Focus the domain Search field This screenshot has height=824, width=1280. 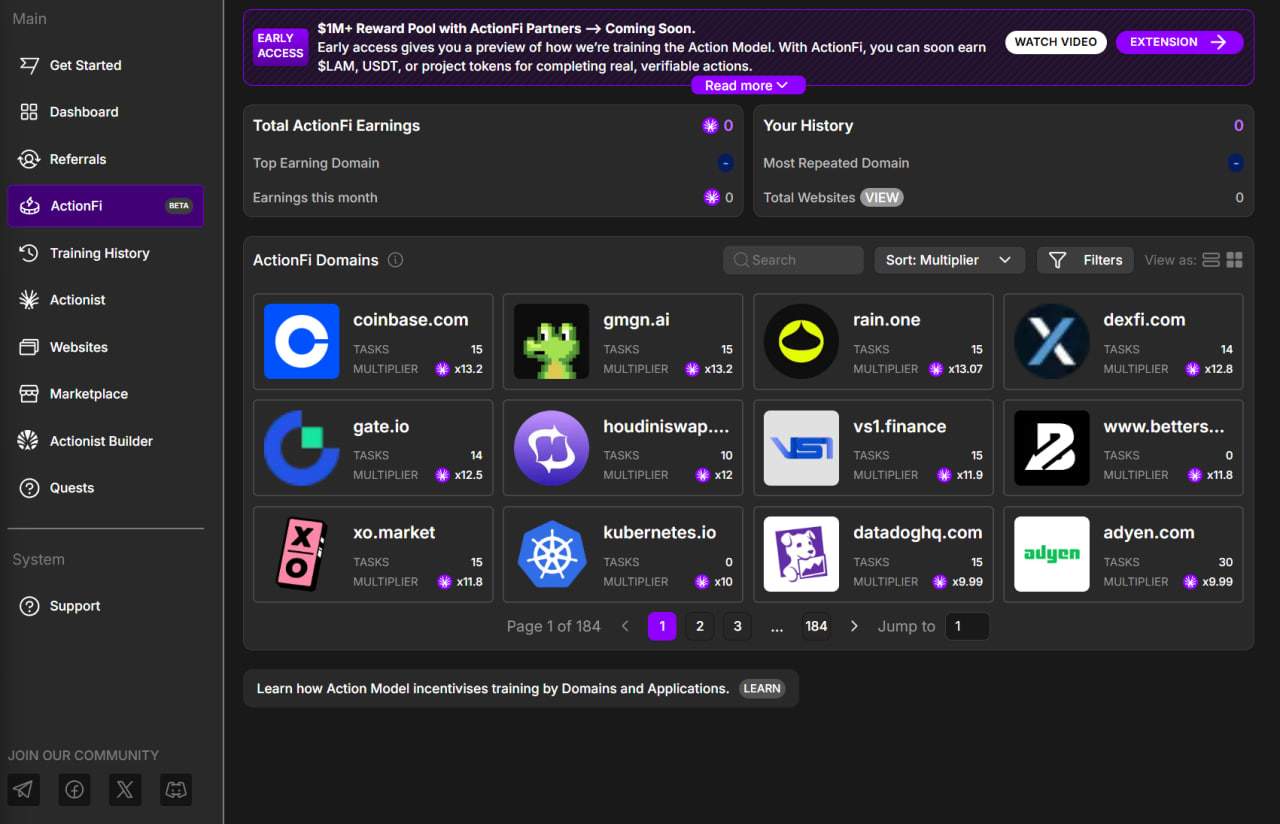coord(793,260)
